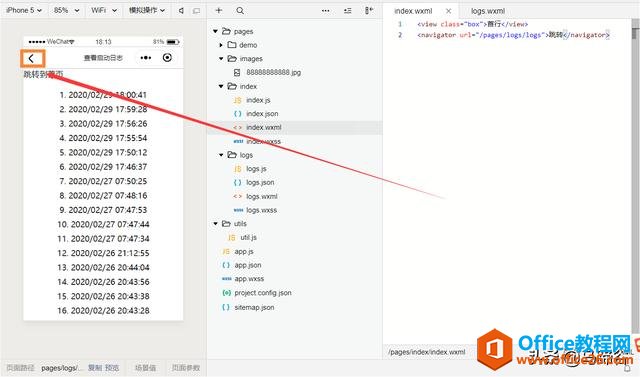The height and width of the screenshot is (377, 640).
Task: Click log entry 5. 2020/02/29 17:50:12
Action: click(103, 153)
